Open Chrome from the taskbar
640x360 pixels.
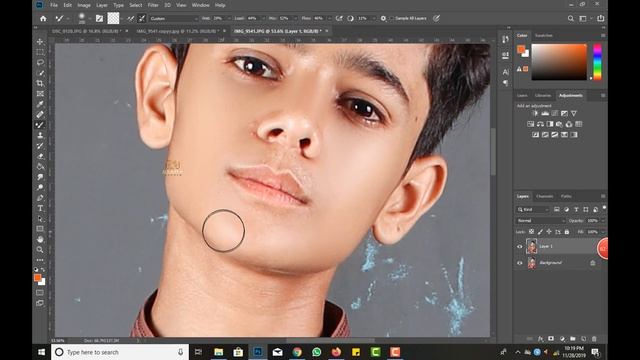point(297,352)
